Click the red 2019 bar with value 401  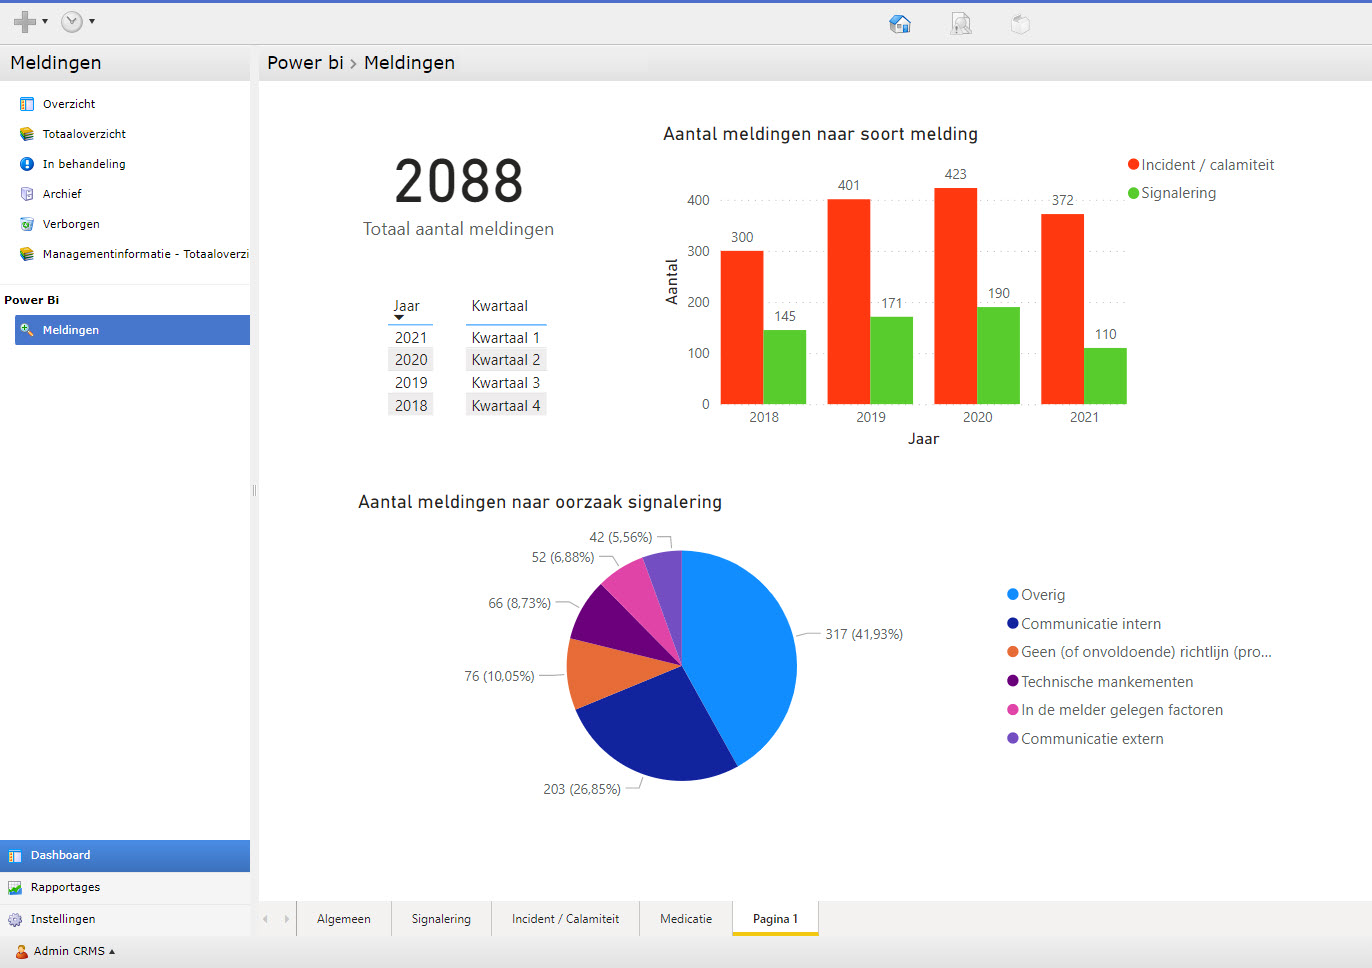point(849,301)
